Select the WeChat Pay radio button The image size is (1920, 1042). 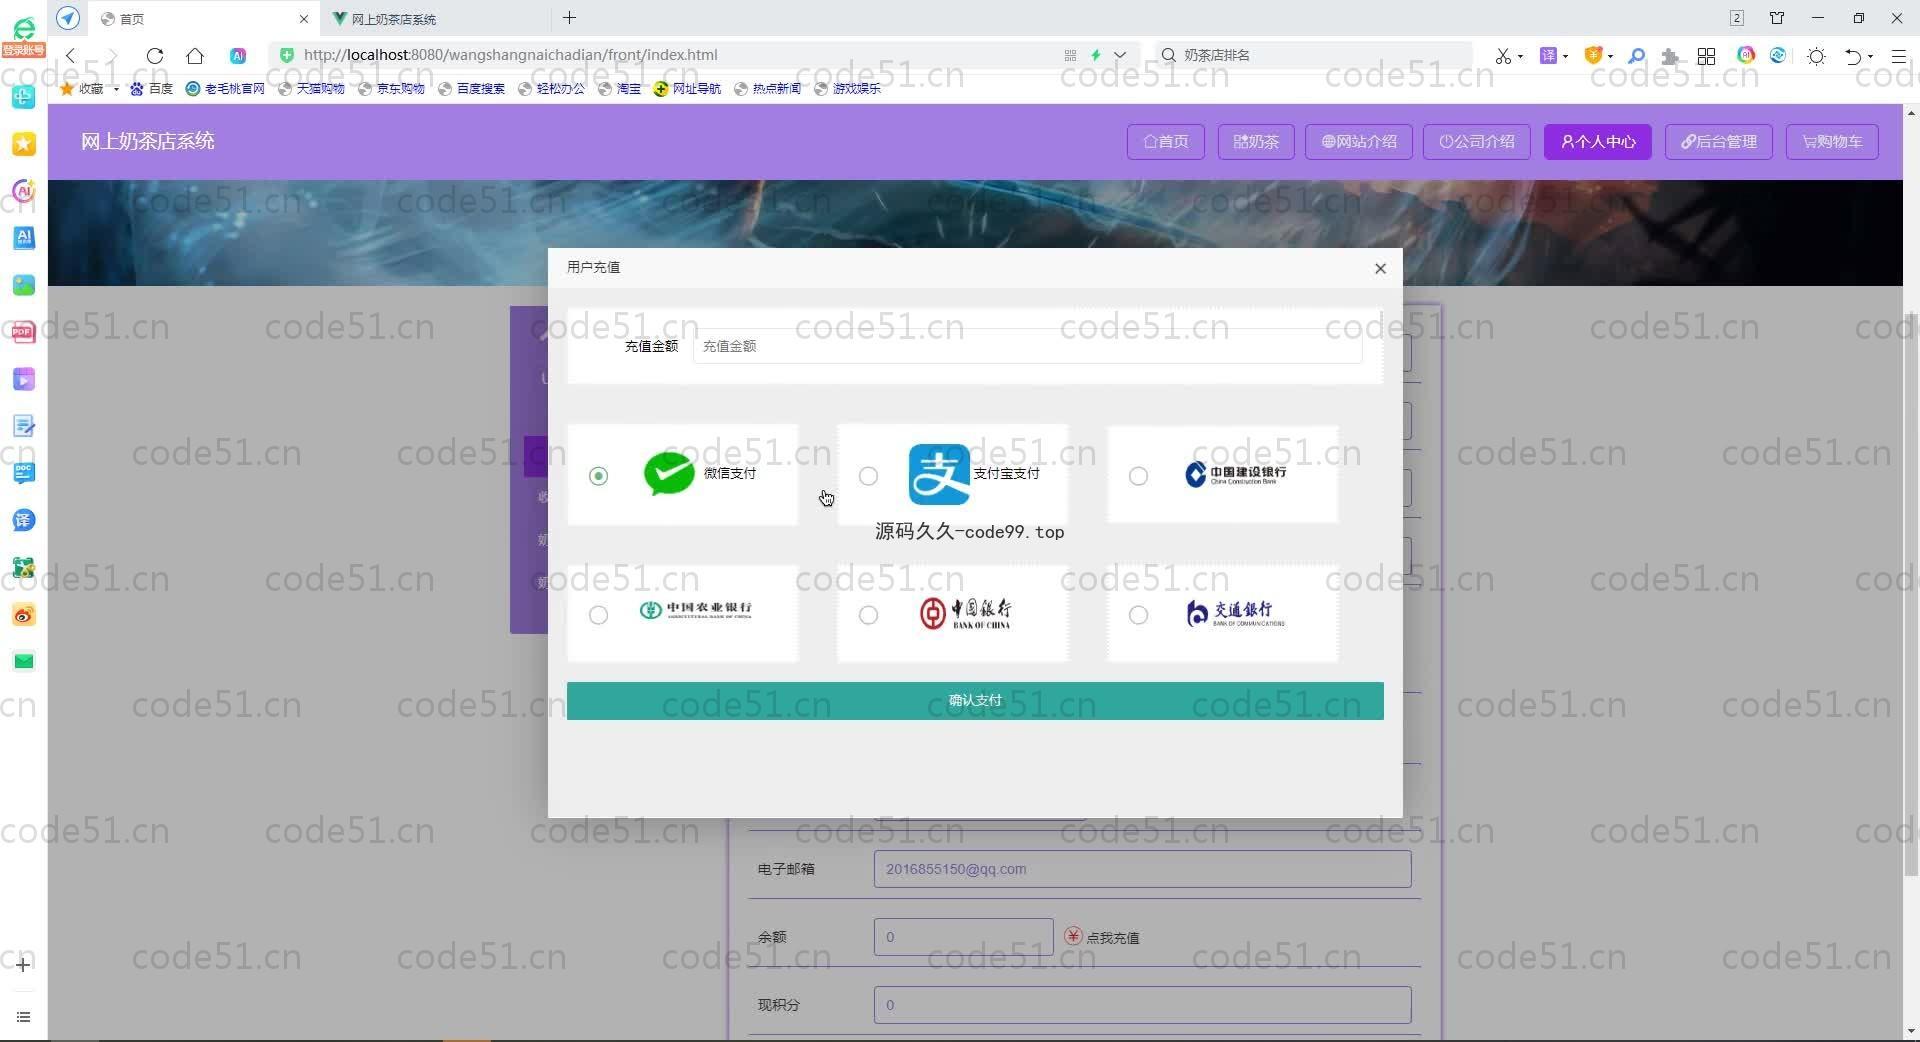[598, 476]
